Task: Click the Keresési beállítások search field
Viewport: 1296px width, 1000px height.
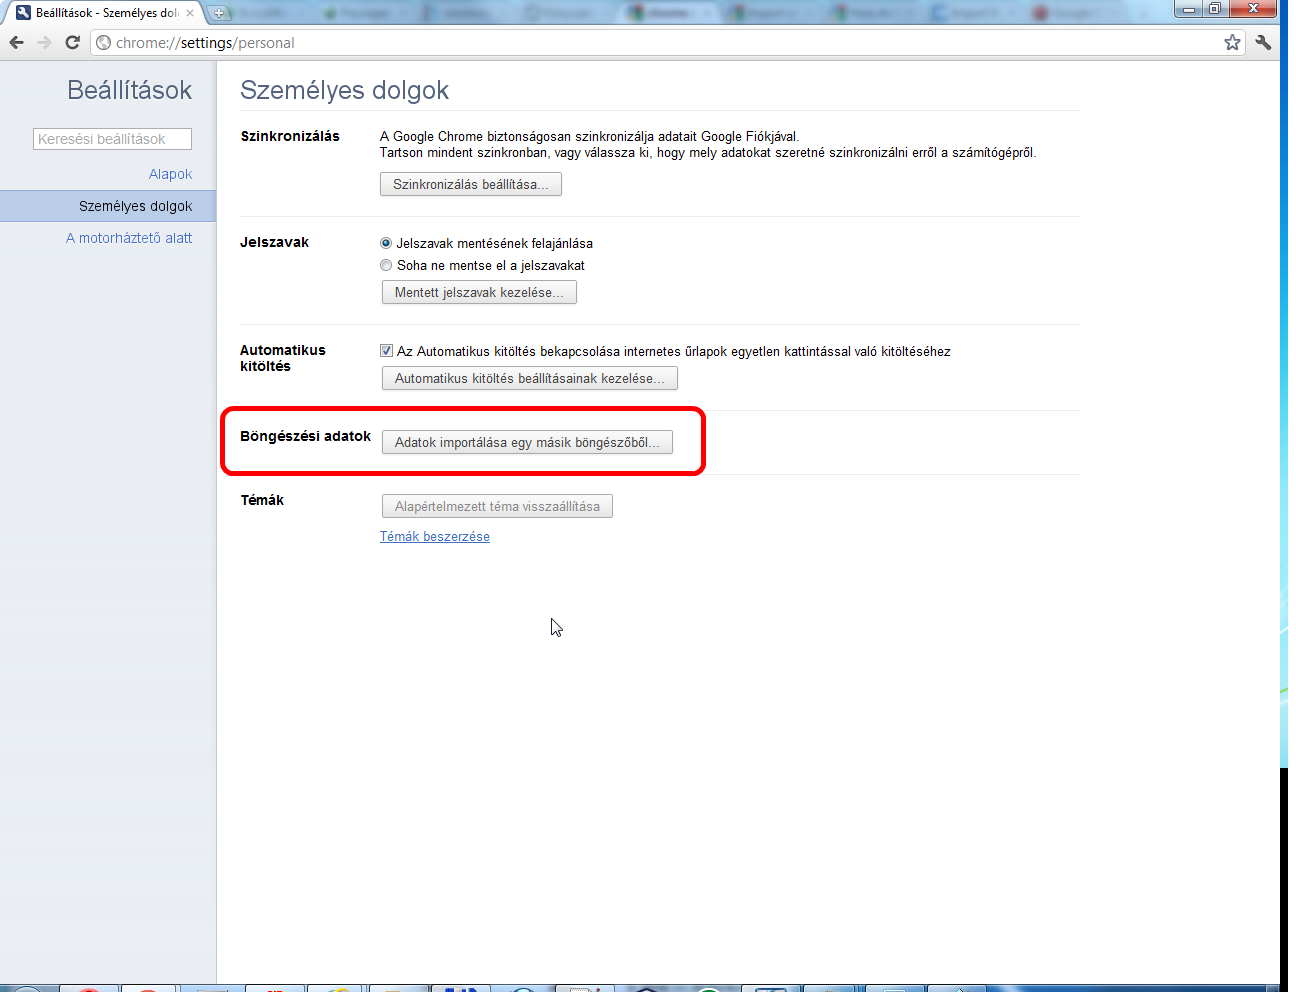Action: coord(112,139)
